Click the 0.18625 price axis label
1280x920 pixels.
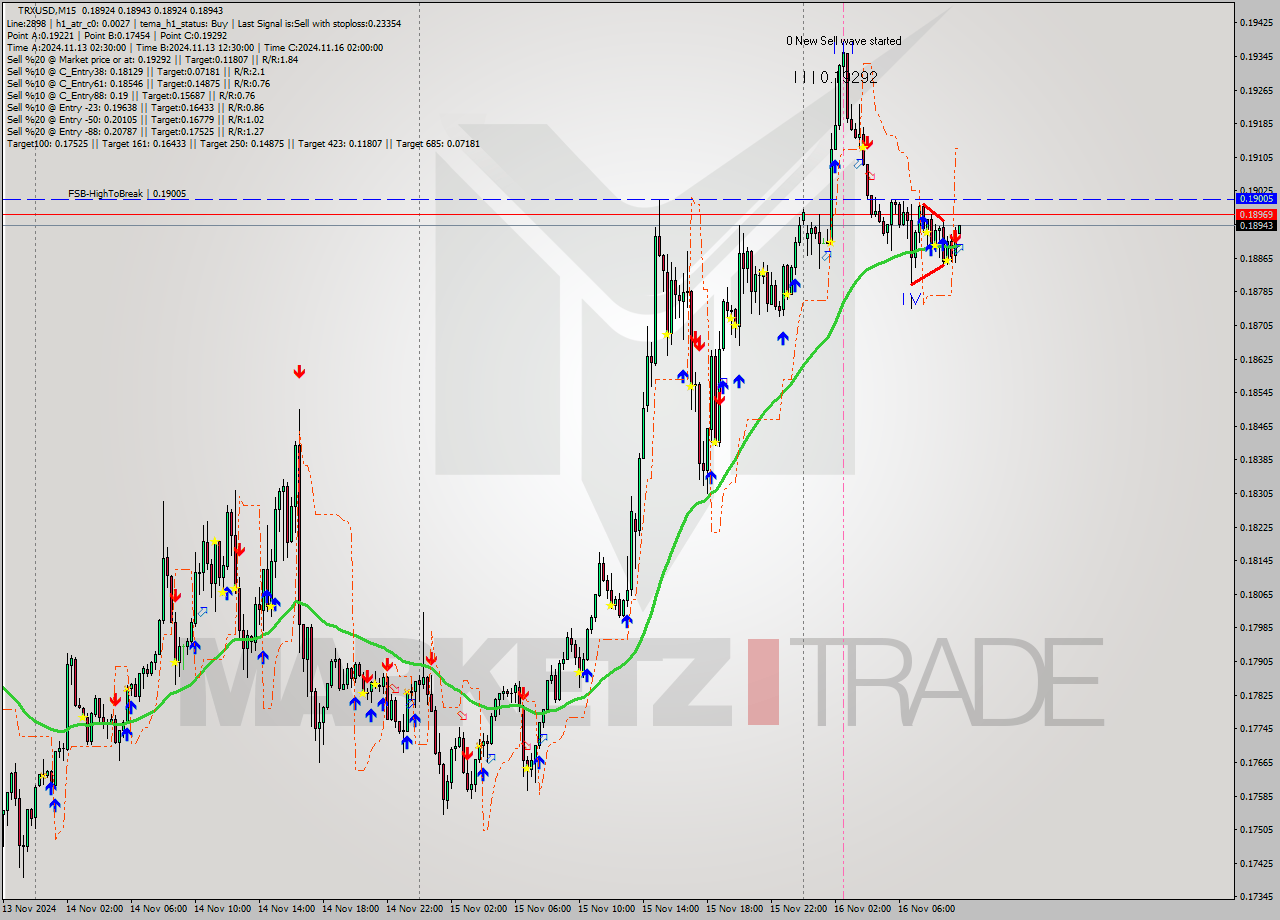[x=1256, y=359]
